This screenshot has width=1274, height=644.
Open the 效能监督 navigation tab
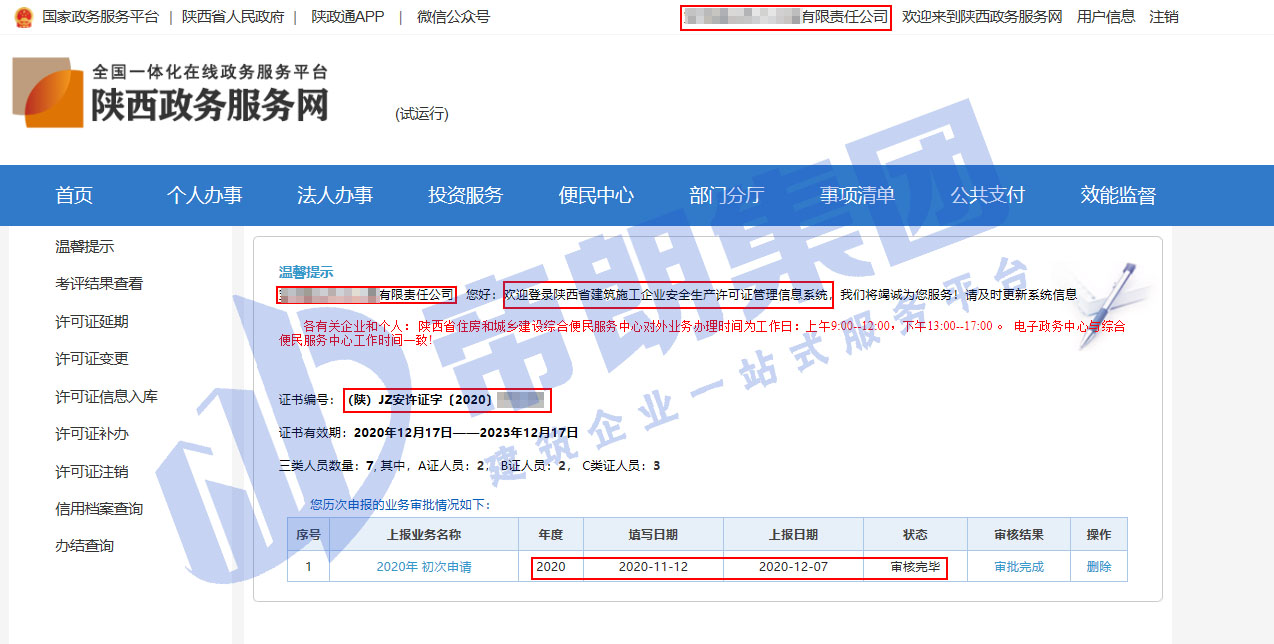pyautogui.click(x=1118, y=195)
